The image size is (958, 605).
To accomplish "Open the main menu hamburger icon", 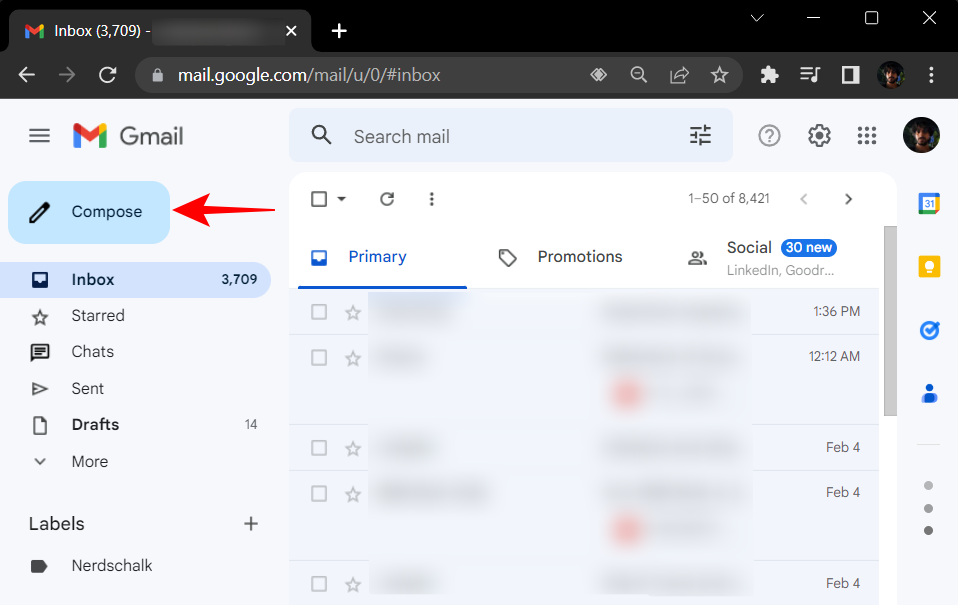I will click(x=39, y=136).
